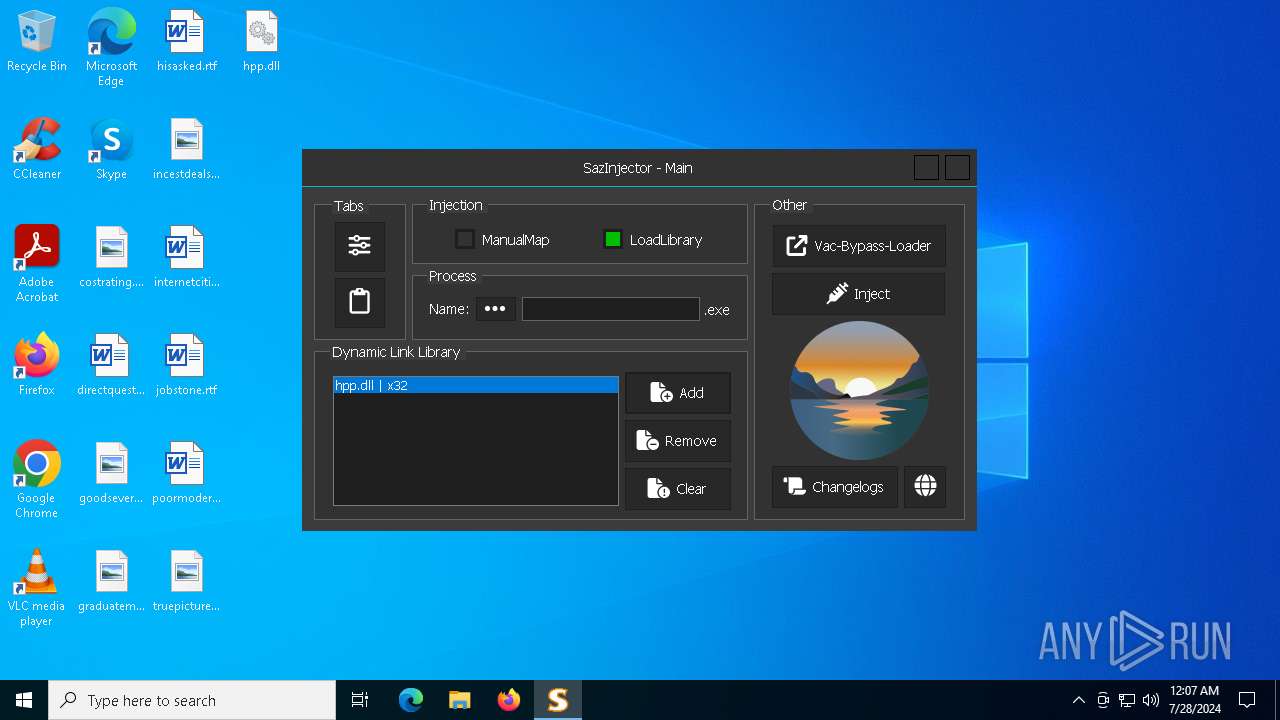Image resolution: width=1280 pixels, height=720 pixels.
Task: Enable the ManualMap injection checkbox
Action: click(x=465, y=239)
